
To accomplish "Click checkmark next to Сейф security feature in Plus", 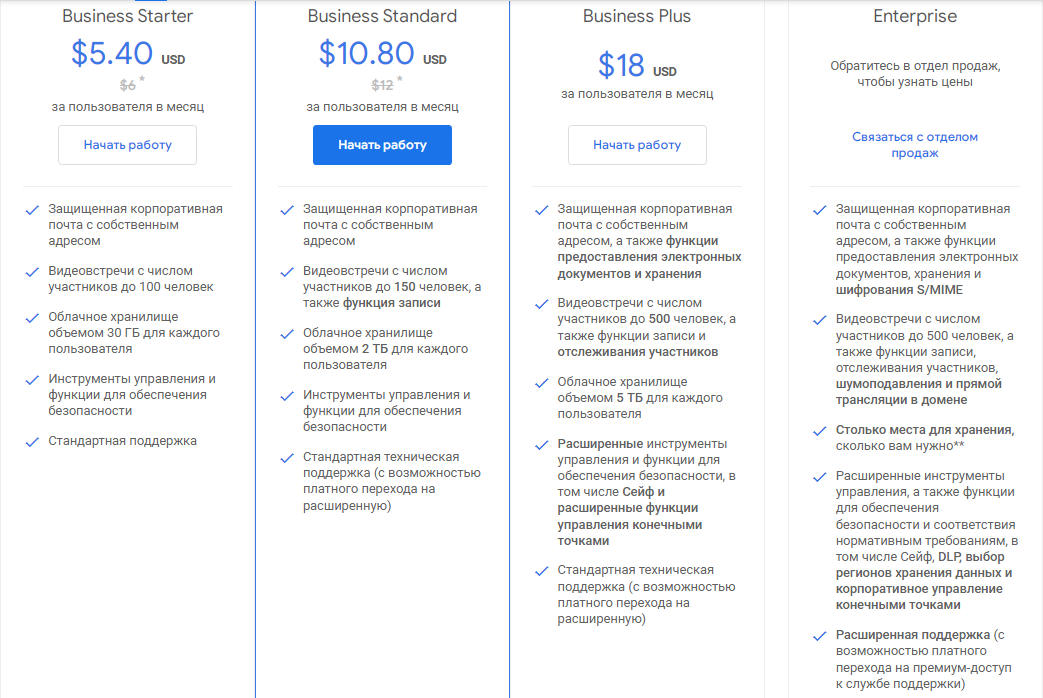I will [x=541, y=445].
